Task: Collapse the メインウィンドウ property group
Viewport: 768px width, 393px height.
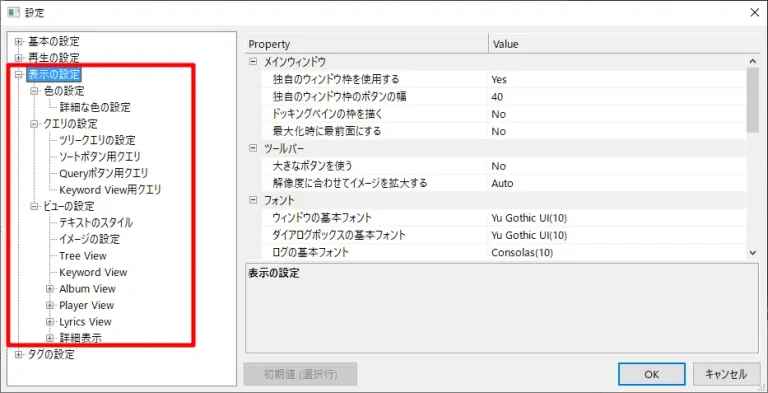Action: [253, 62]
